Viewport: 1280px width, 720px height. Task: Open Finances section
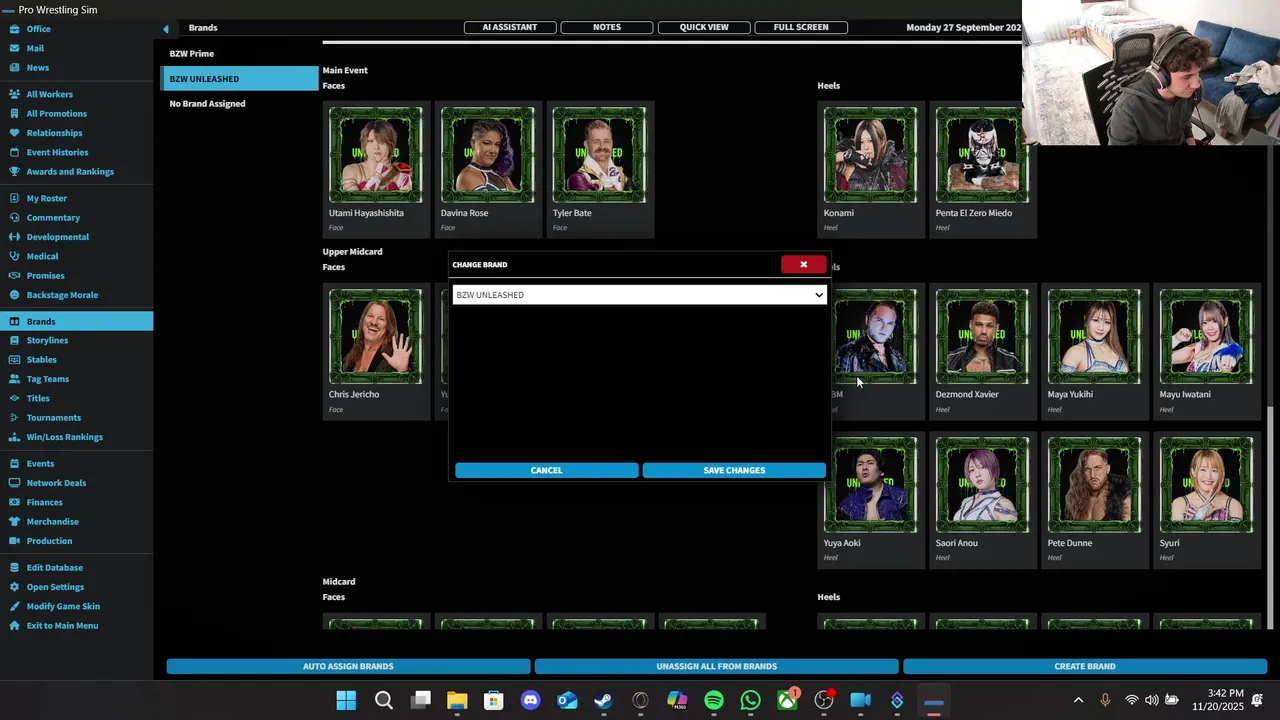(x=44, y=503)
